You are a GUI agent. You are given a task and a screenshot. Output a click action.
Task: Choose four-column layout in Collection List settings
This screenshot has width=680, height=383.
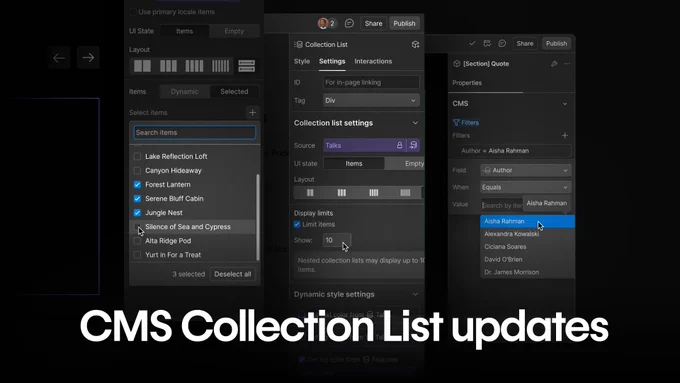point(373,193)
